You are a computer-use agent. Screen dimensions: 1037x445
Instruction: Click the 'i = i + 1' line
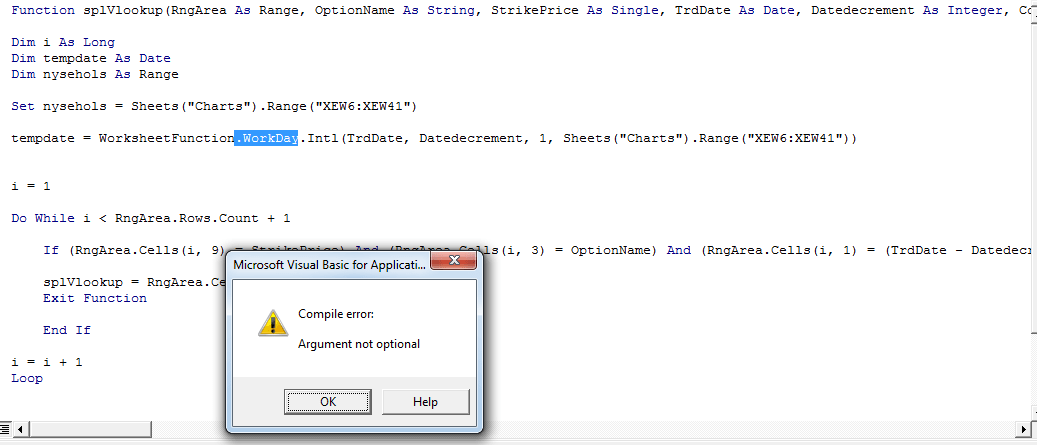46,362
